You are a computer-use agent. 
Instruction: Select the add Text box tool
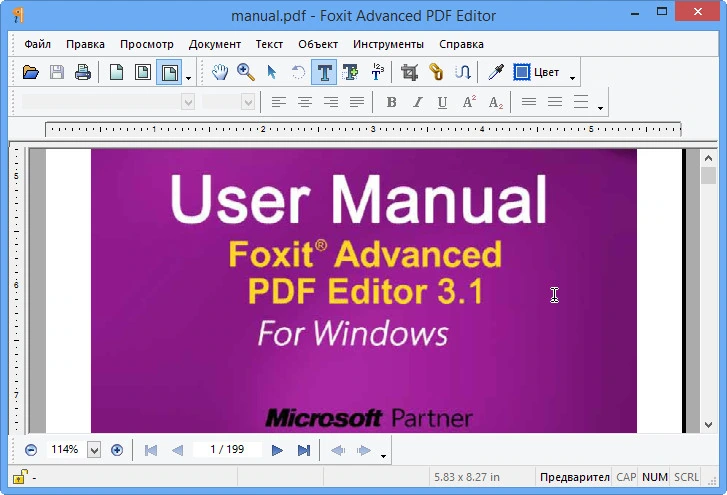(x=351, y=72)
